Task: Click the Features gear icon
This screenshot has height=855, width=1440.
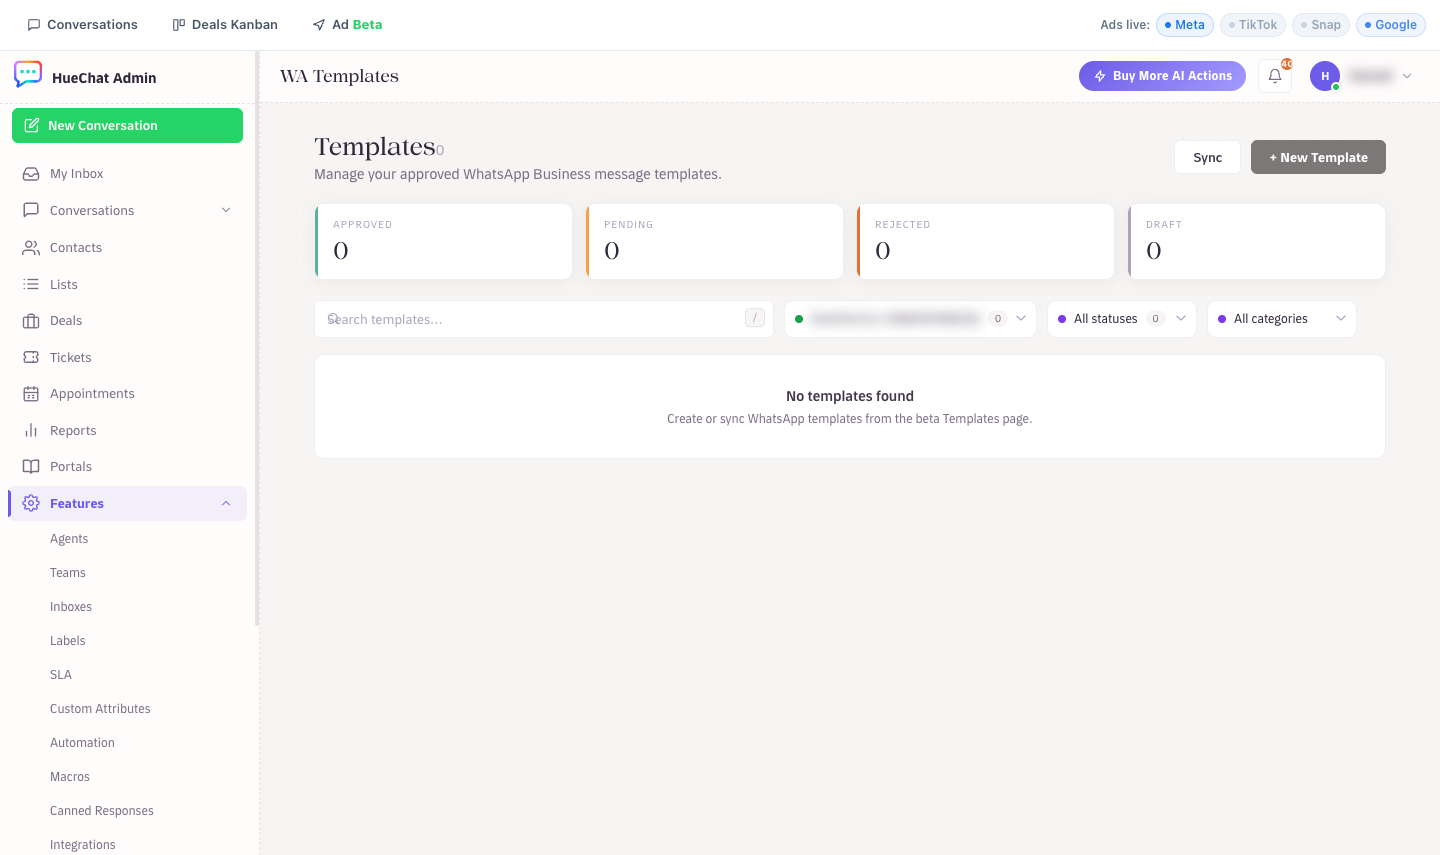Action: tap(31, 503)
